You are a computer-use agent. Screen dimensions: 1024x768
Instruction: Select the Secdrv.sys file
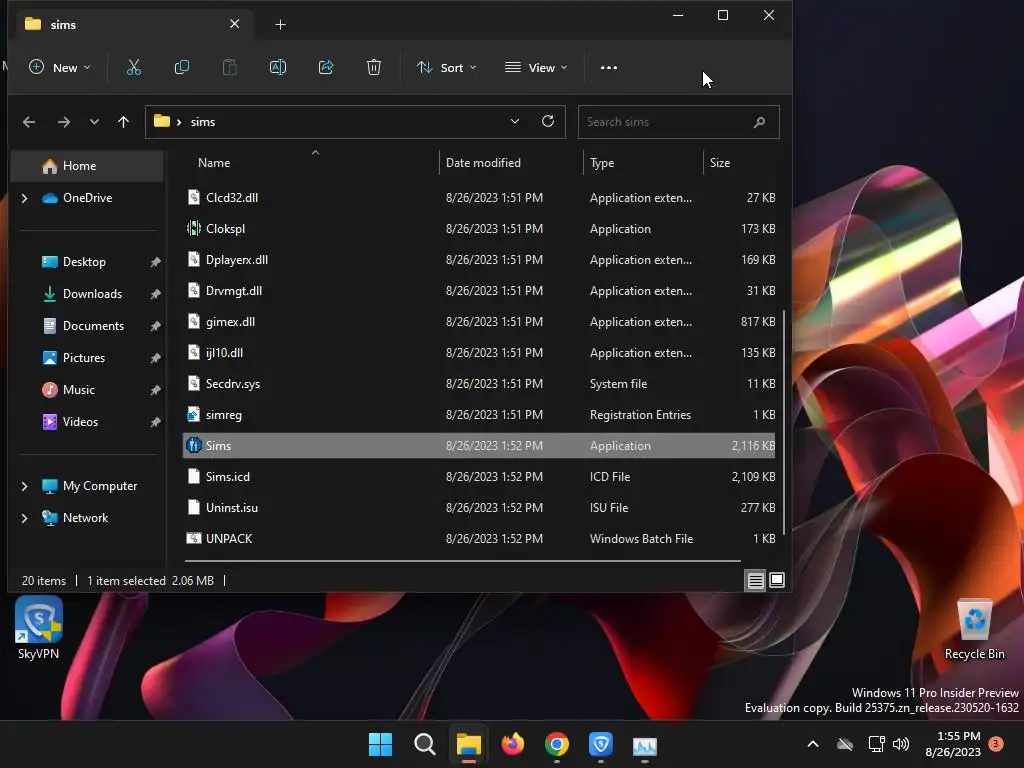coord(479,384)
